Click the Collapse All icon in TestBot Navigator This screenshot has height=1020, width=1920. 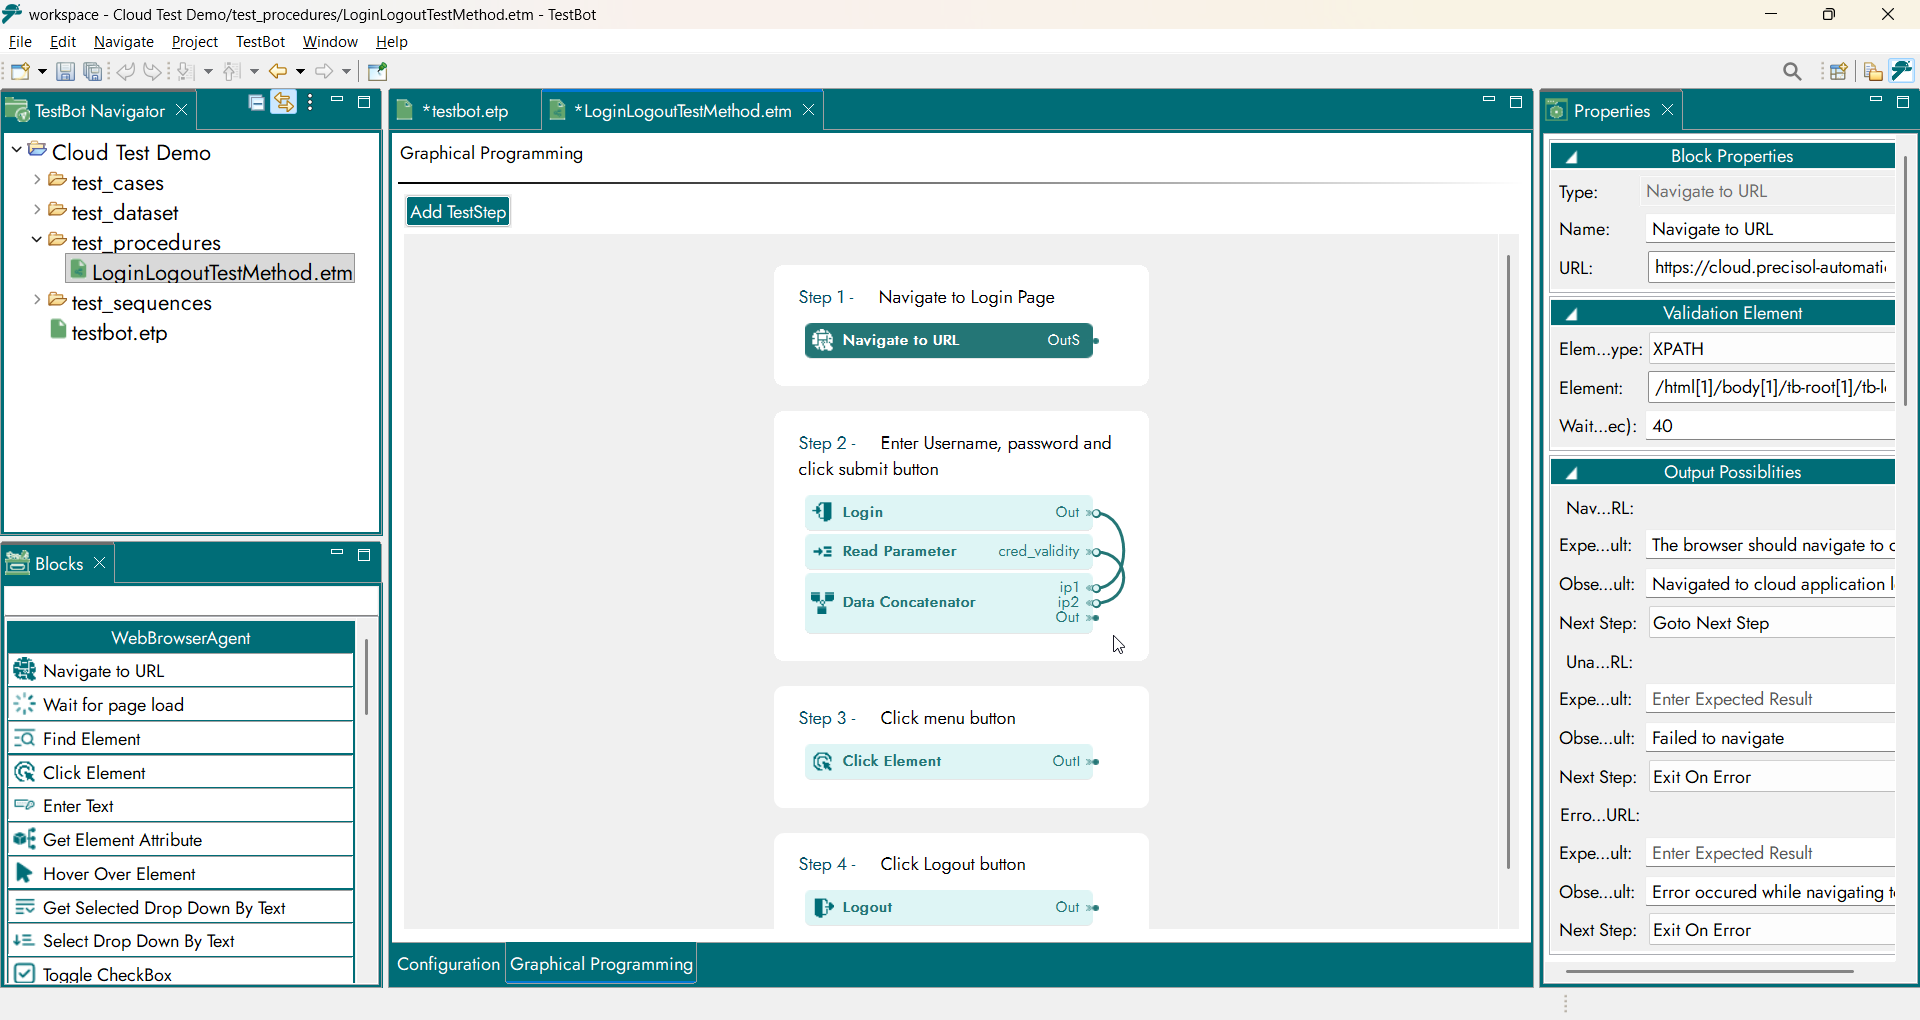[257, 102]
